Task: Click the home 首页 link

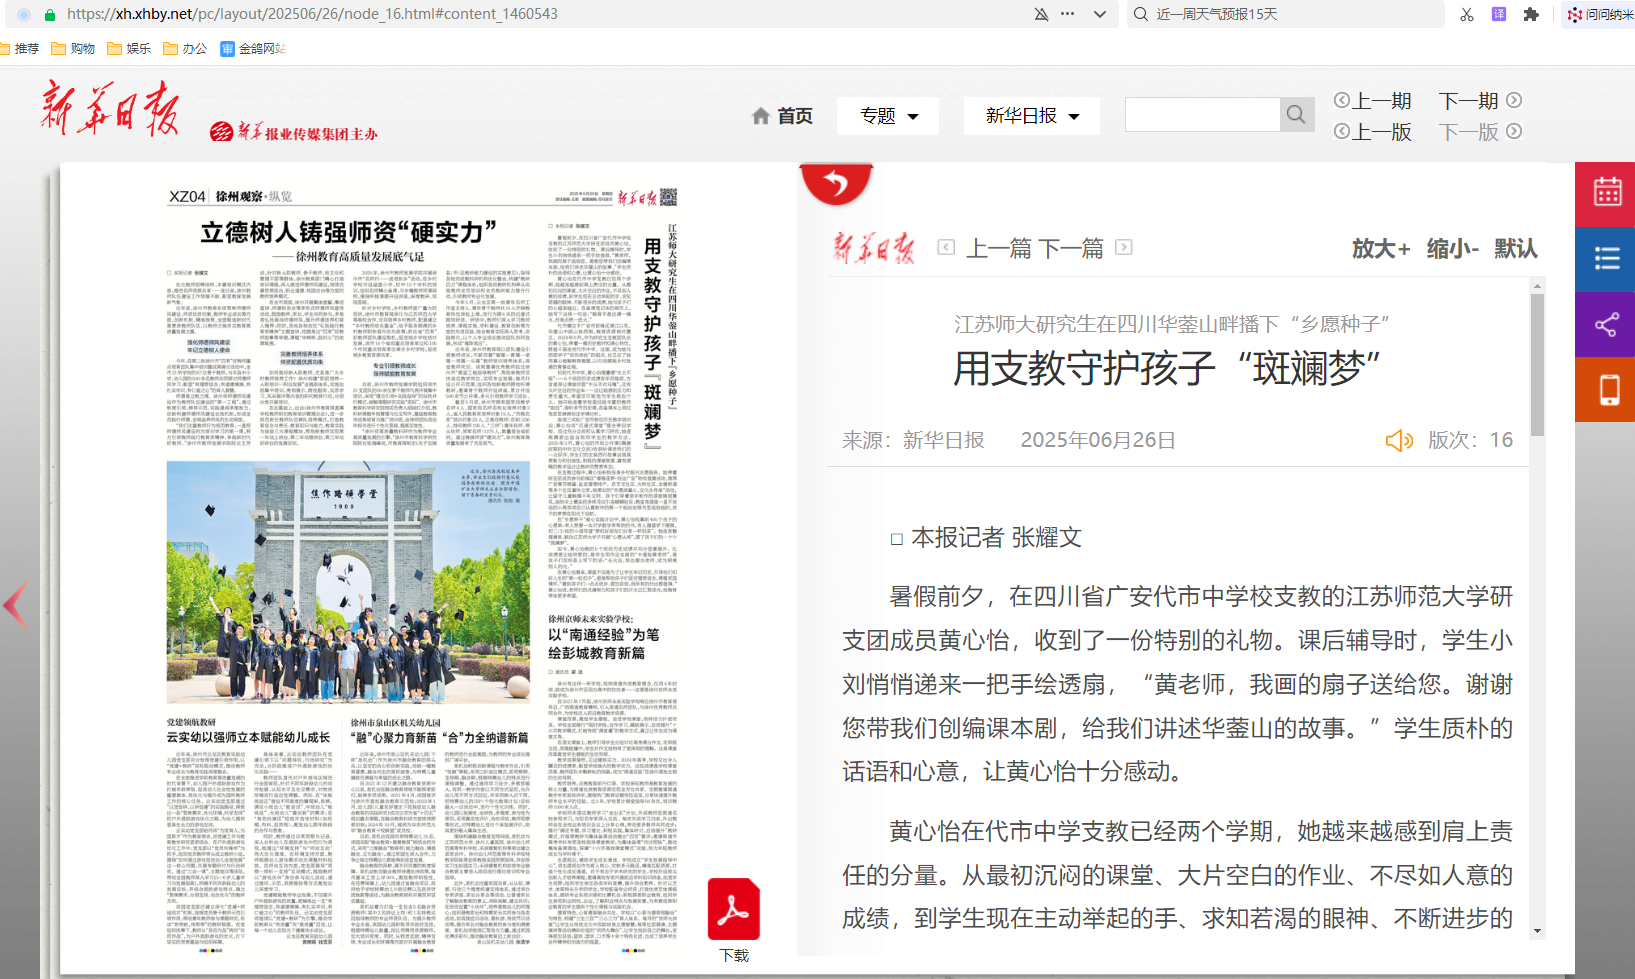Action: 782,116
